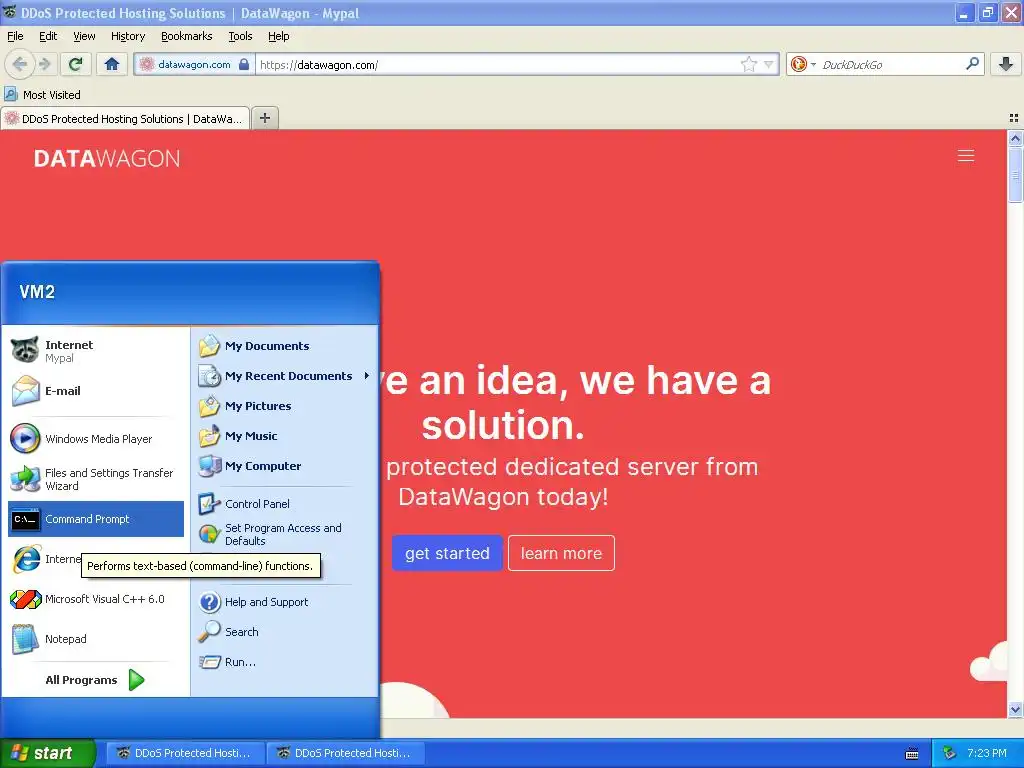Go forward using browser forward arrow
This screenshot has width=1024, height=768.
pos(44,64)
